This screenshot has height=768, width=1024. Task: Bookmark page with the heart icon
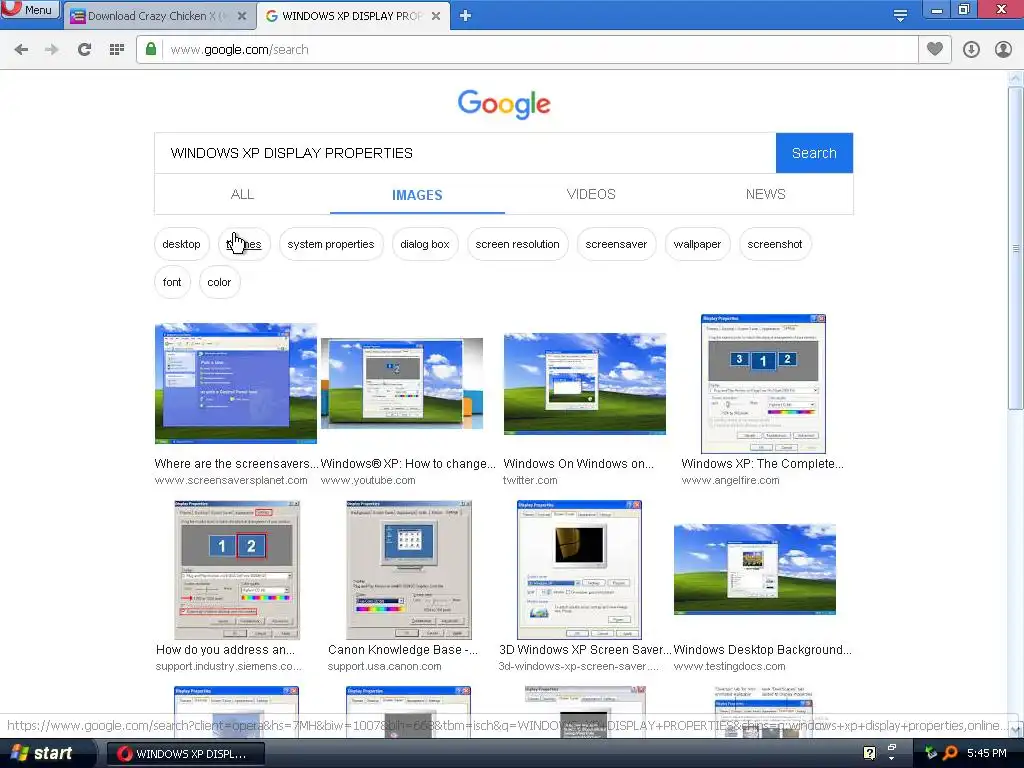tap(935, 50)
